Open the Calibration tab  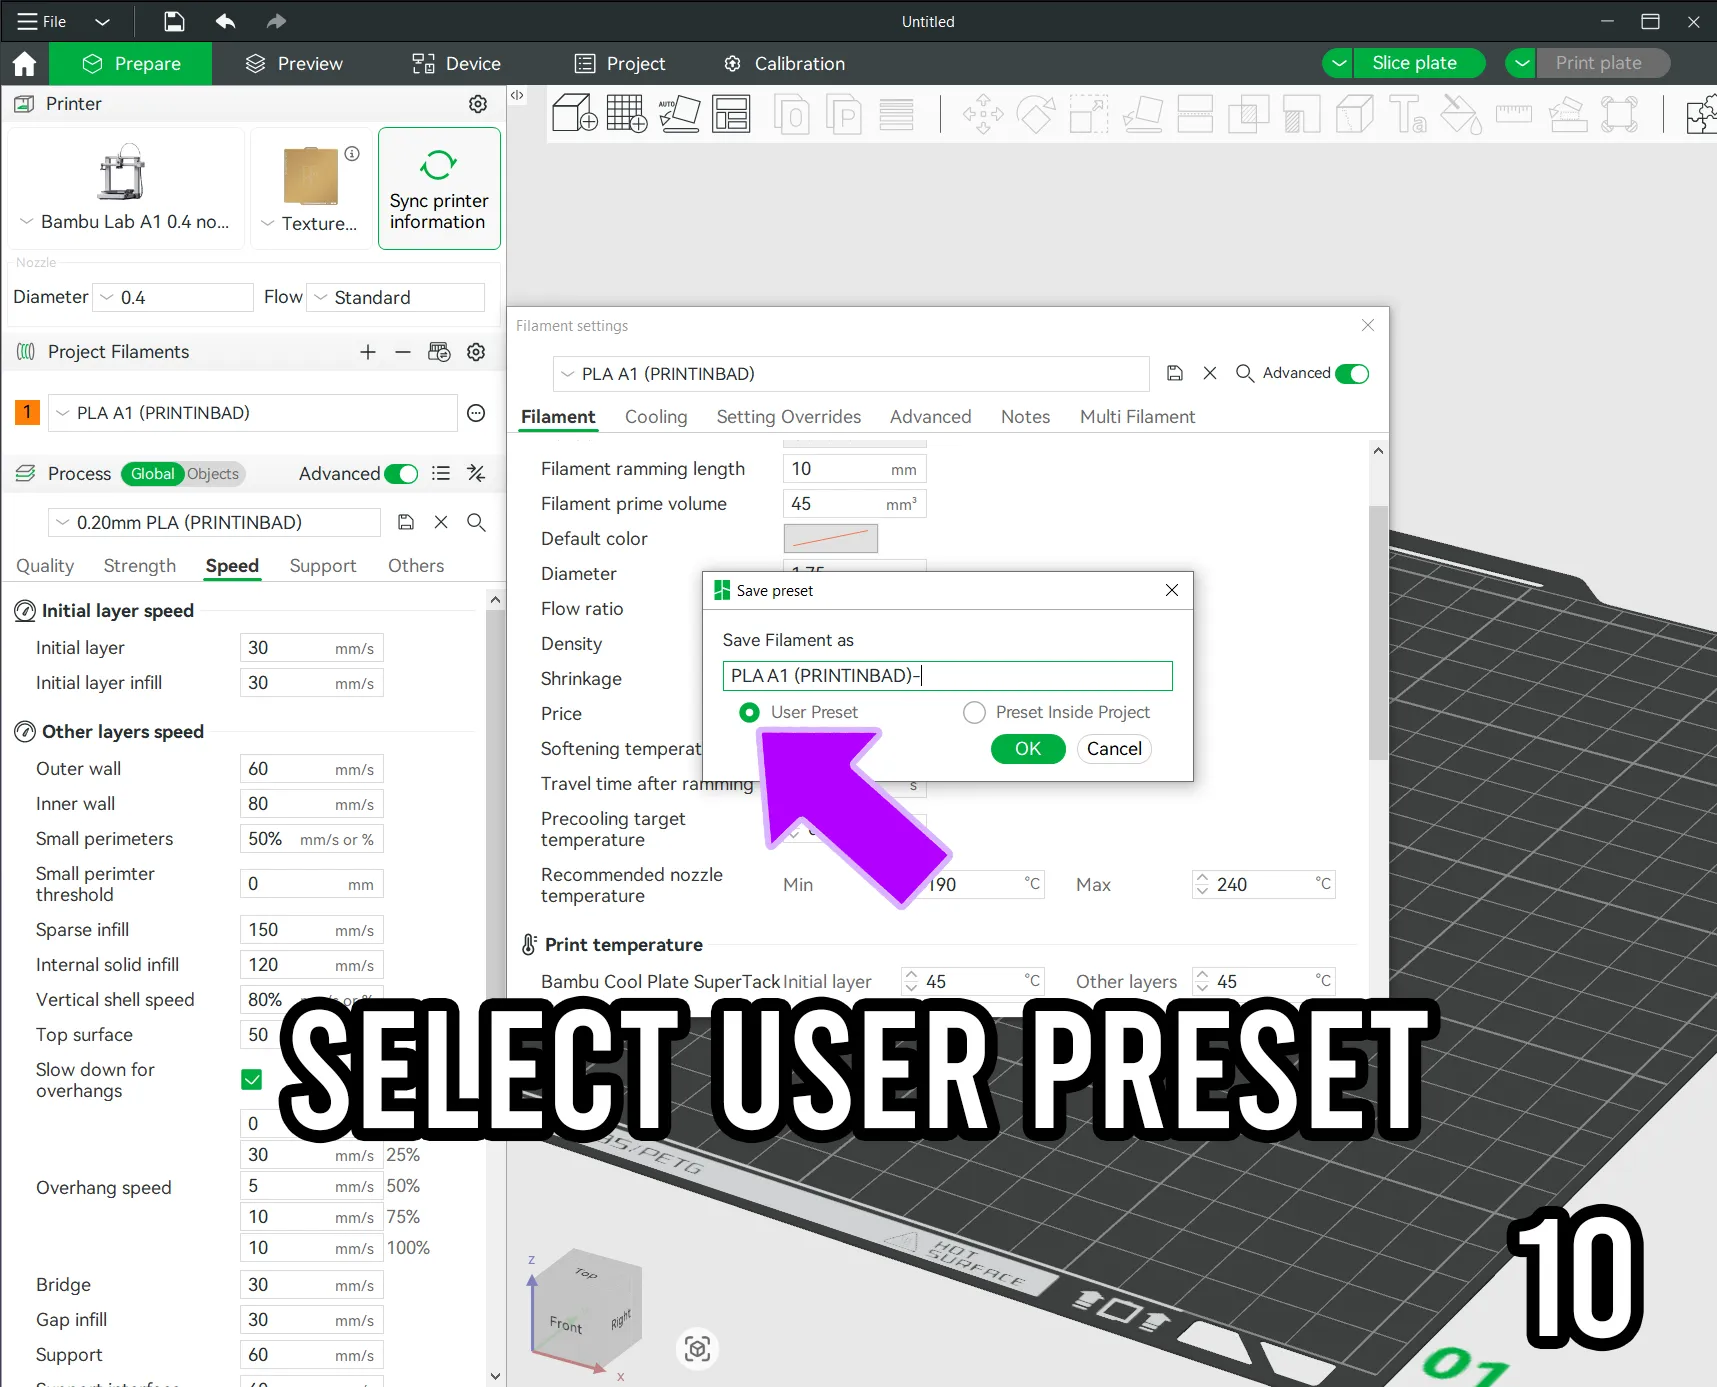pyautogui.click(x=785, y=64)
